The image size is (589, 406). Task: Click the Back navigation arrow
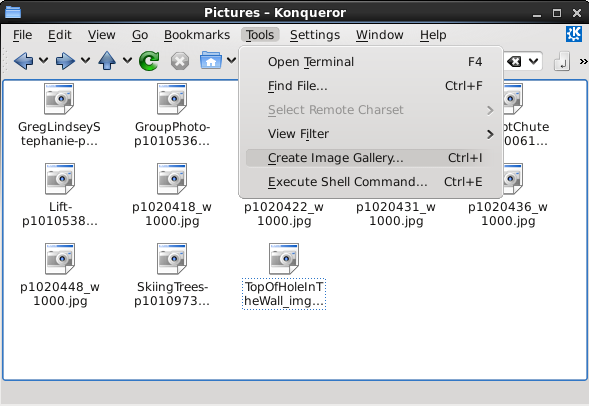pos(23,61)
